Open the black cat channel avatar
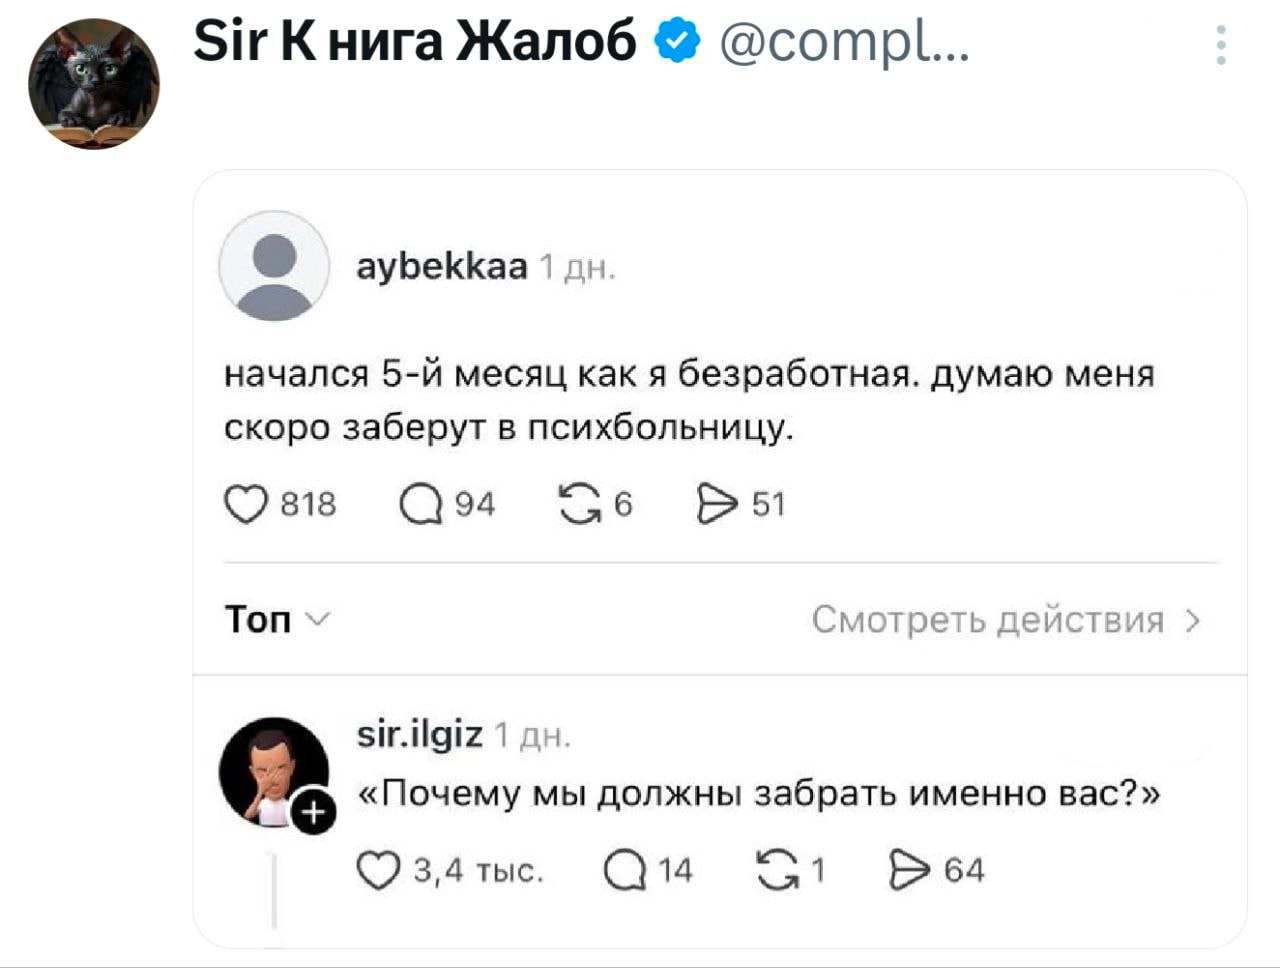Image resolution: width=1280 pixels, height=968 pixels. click(x=94, y=84)
